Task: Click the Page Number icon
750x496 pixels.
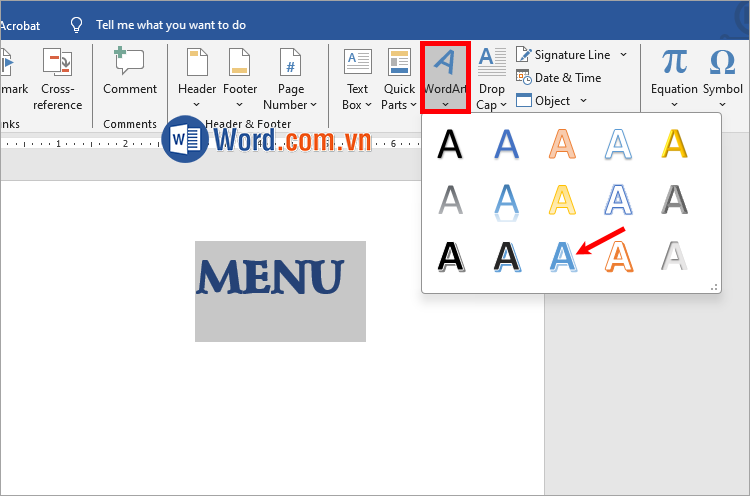Action: (290, 62)
